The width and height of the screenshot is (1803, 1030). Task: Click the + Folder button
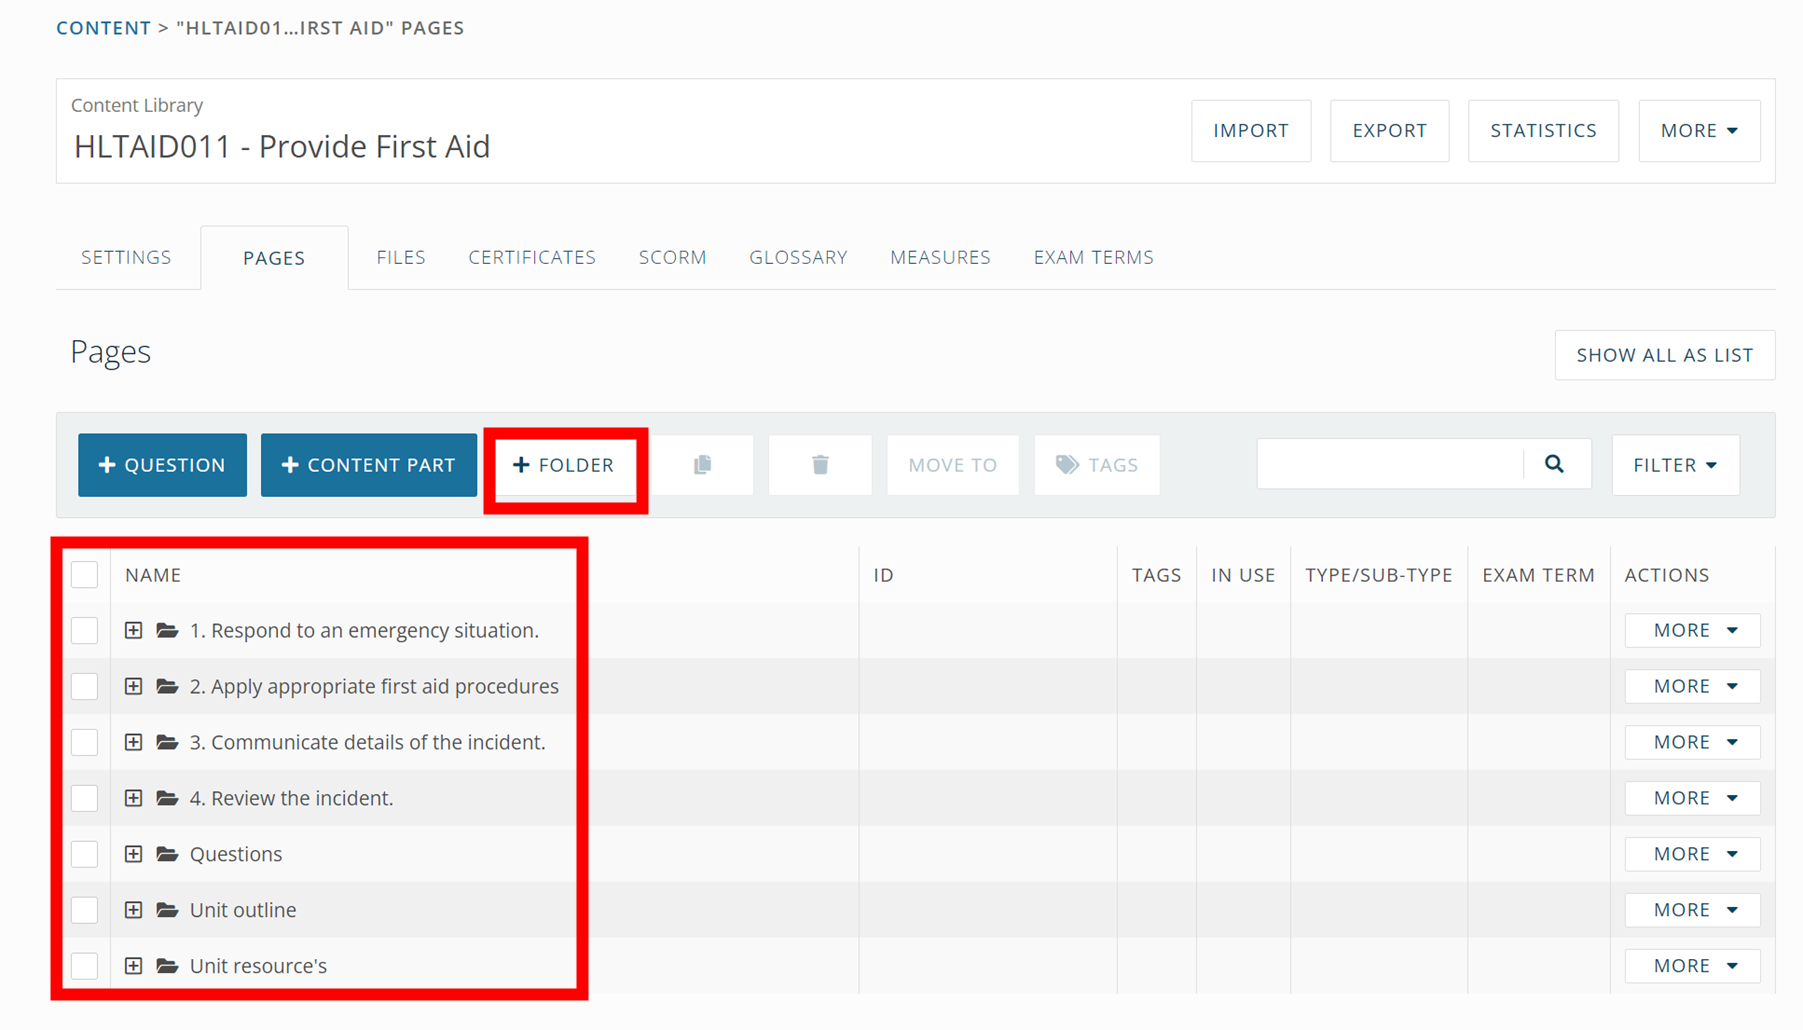tap(564, 465)
